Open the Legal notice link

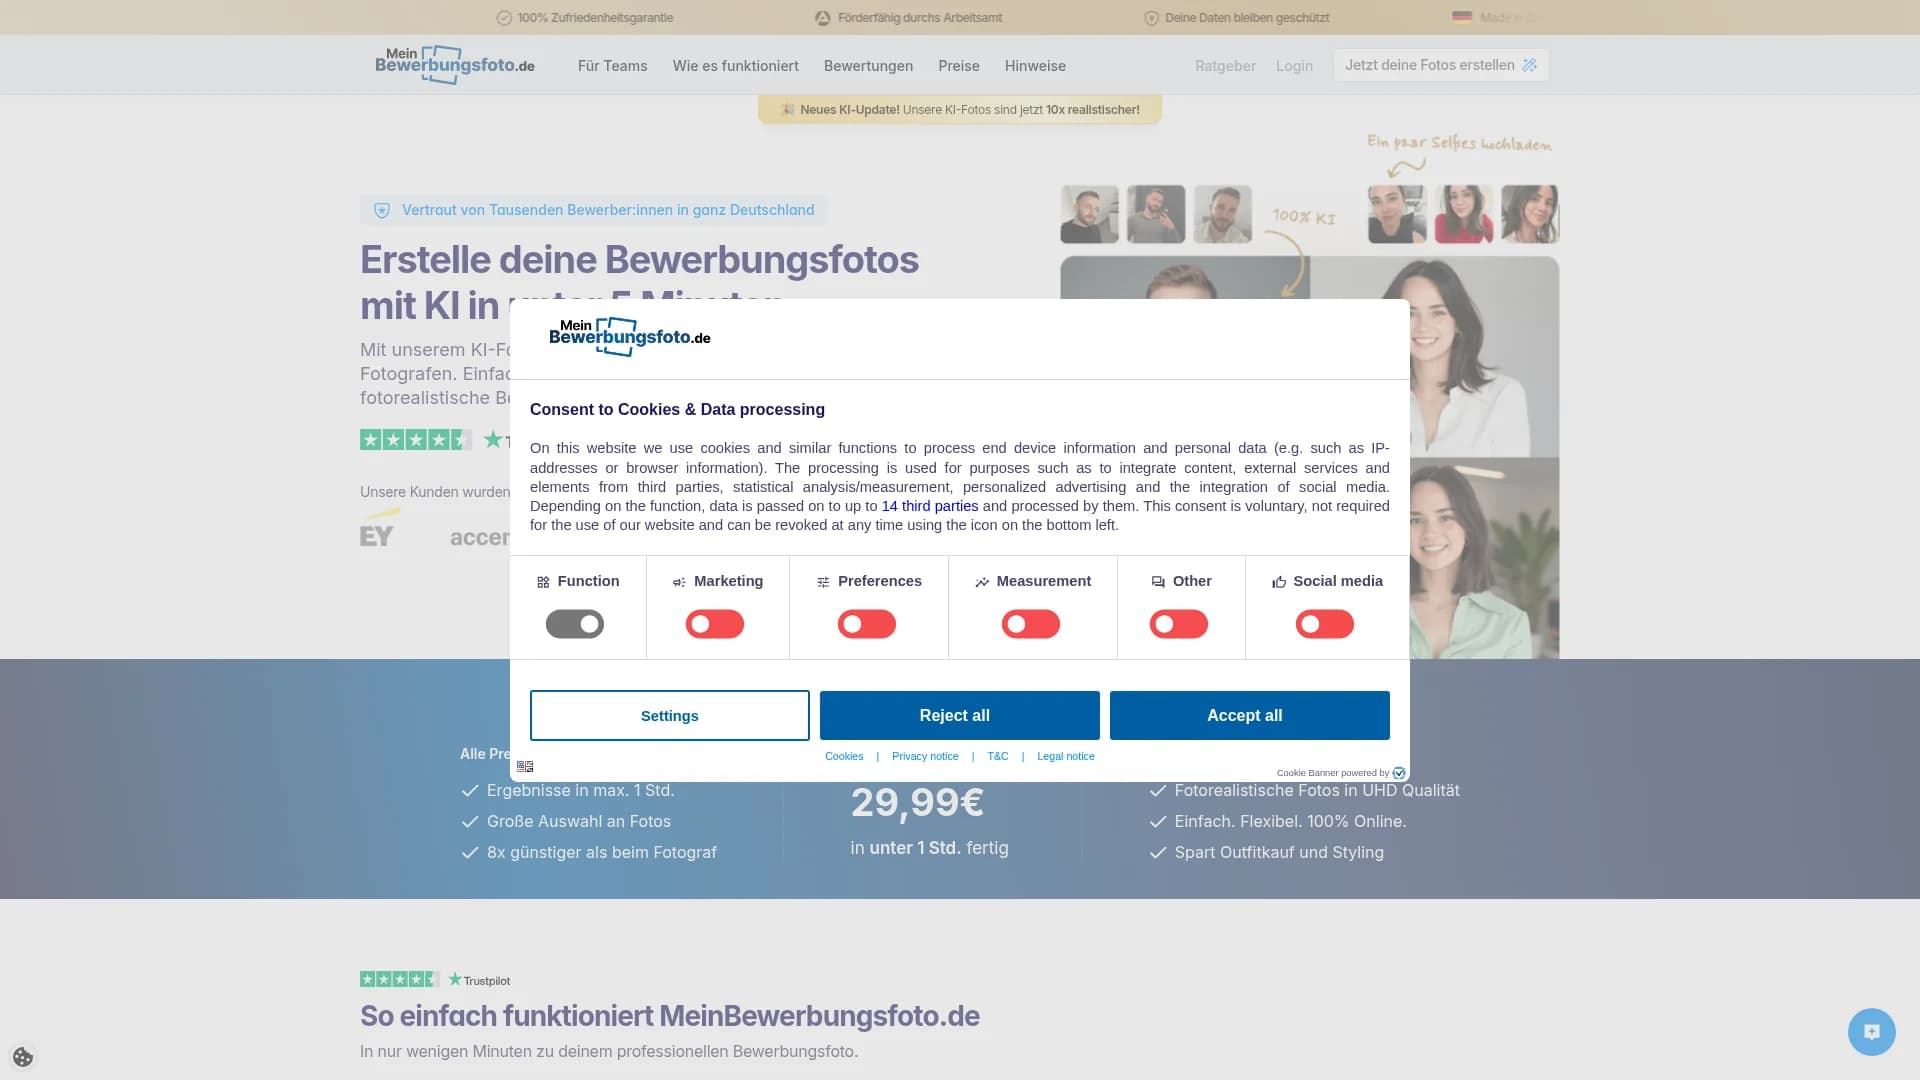tap(1066, 757)
